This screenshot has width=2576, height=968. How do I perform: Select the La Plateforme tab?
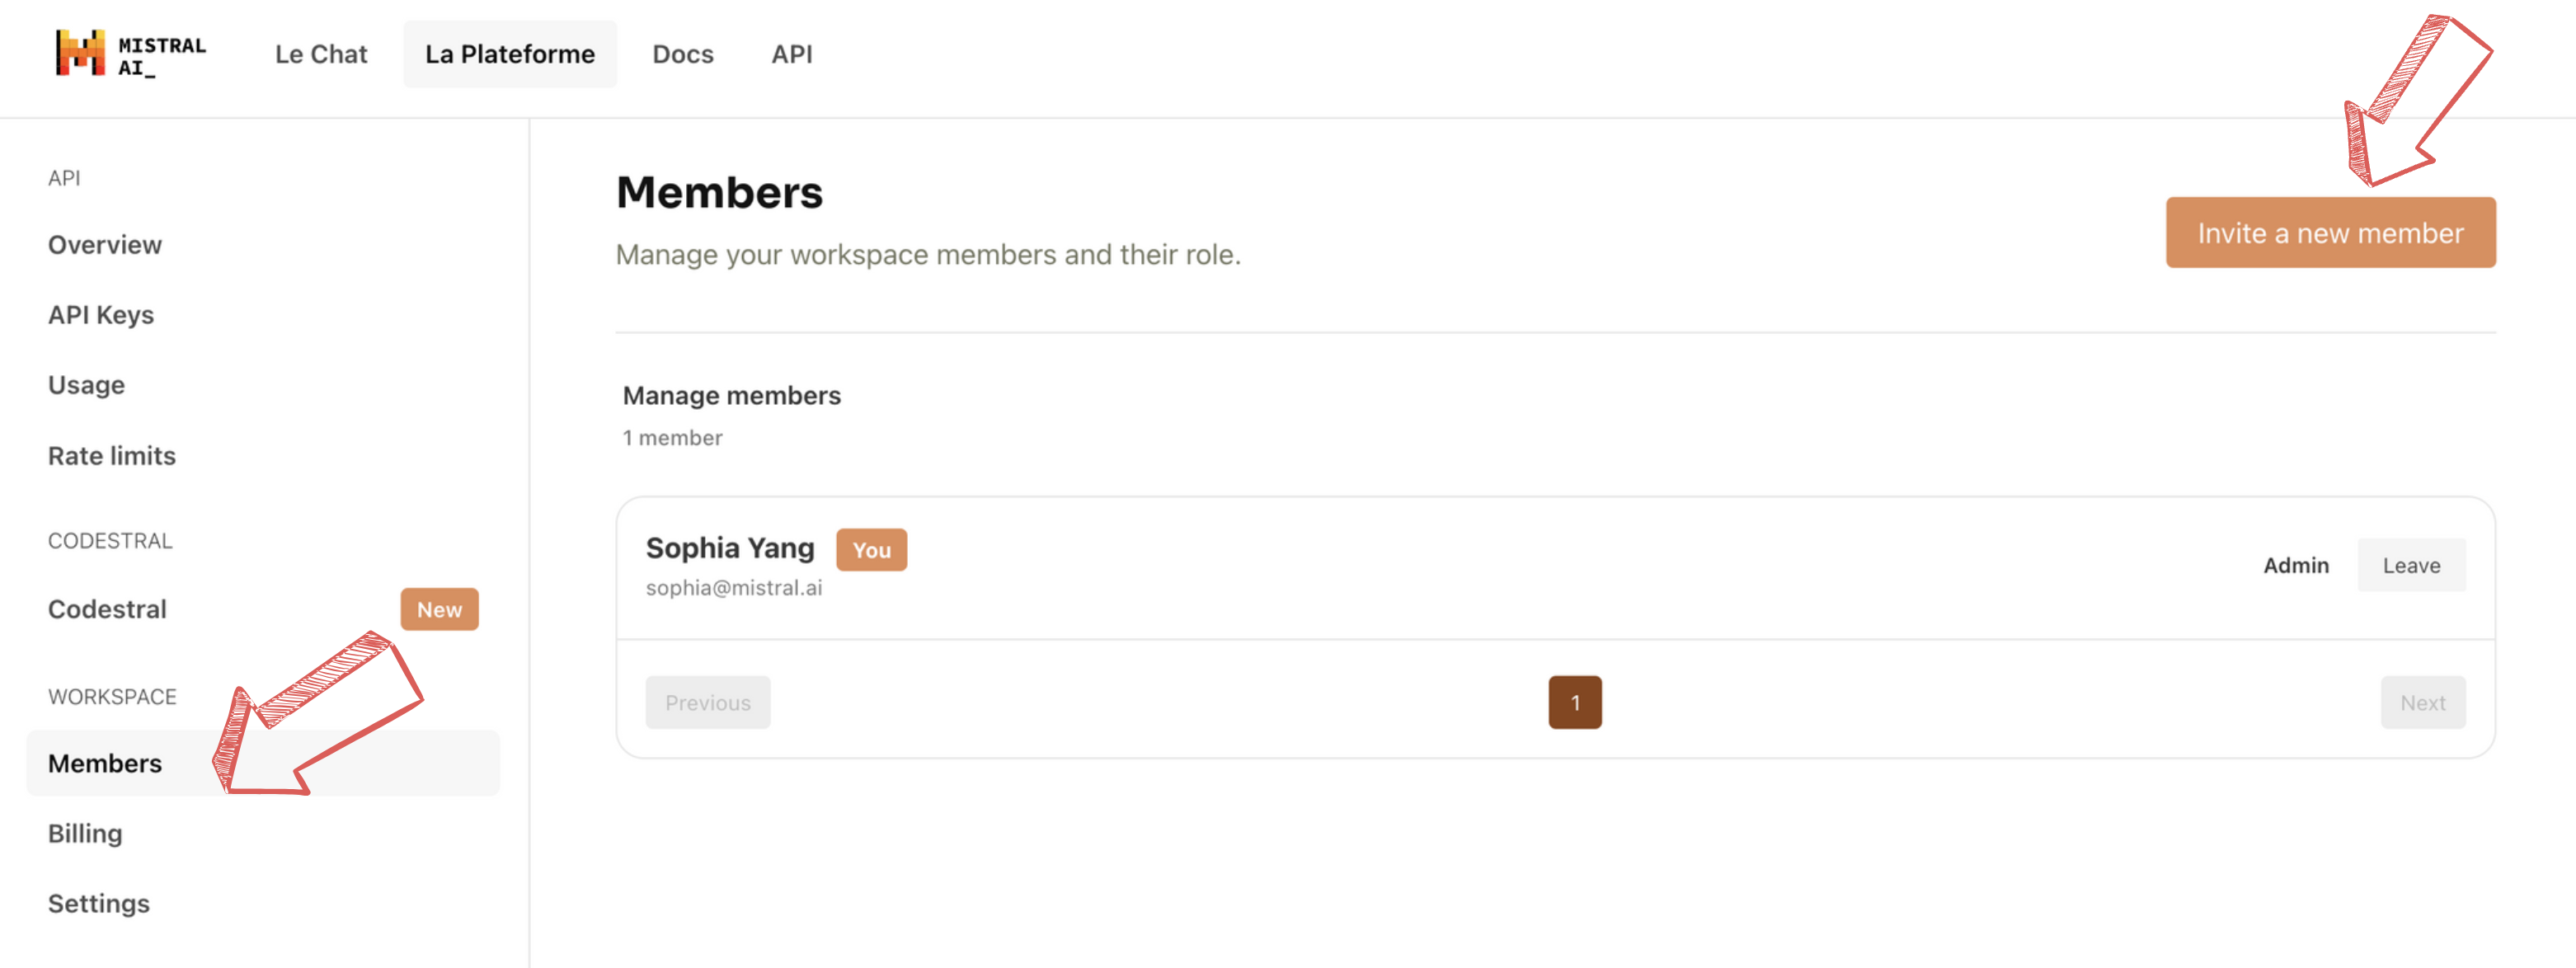point(510,54)
